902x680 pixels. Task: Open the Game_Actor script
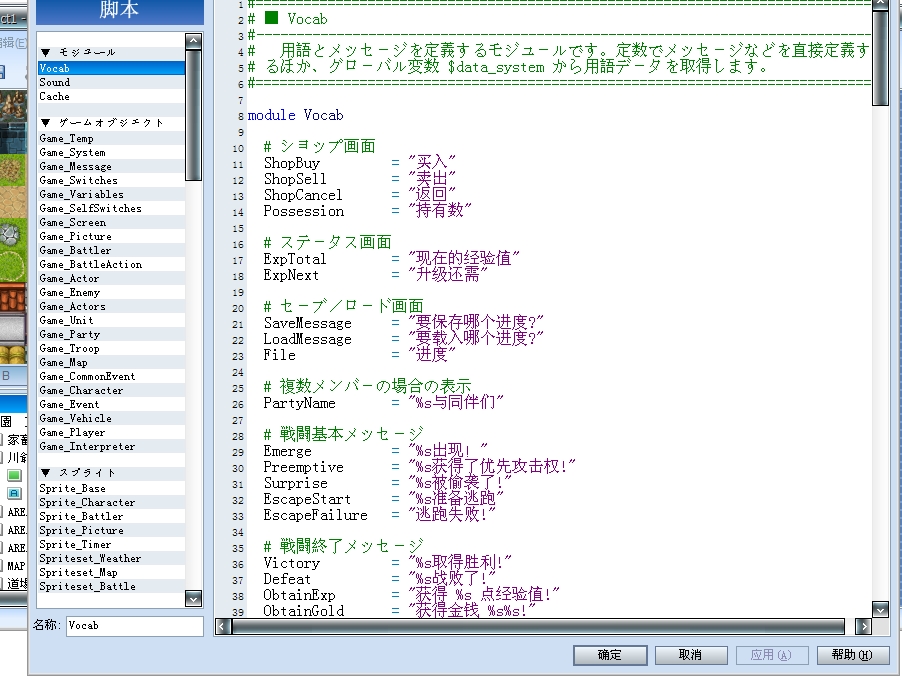tap(112, 278)
